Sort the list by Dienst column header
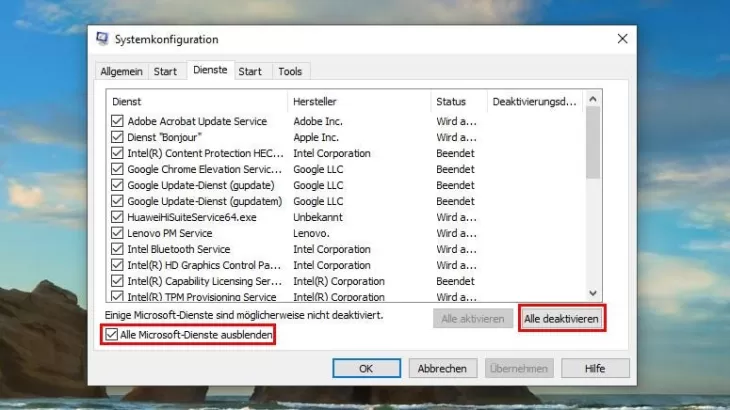This screenshot has width=730, height=410. (x=196, y=102)
